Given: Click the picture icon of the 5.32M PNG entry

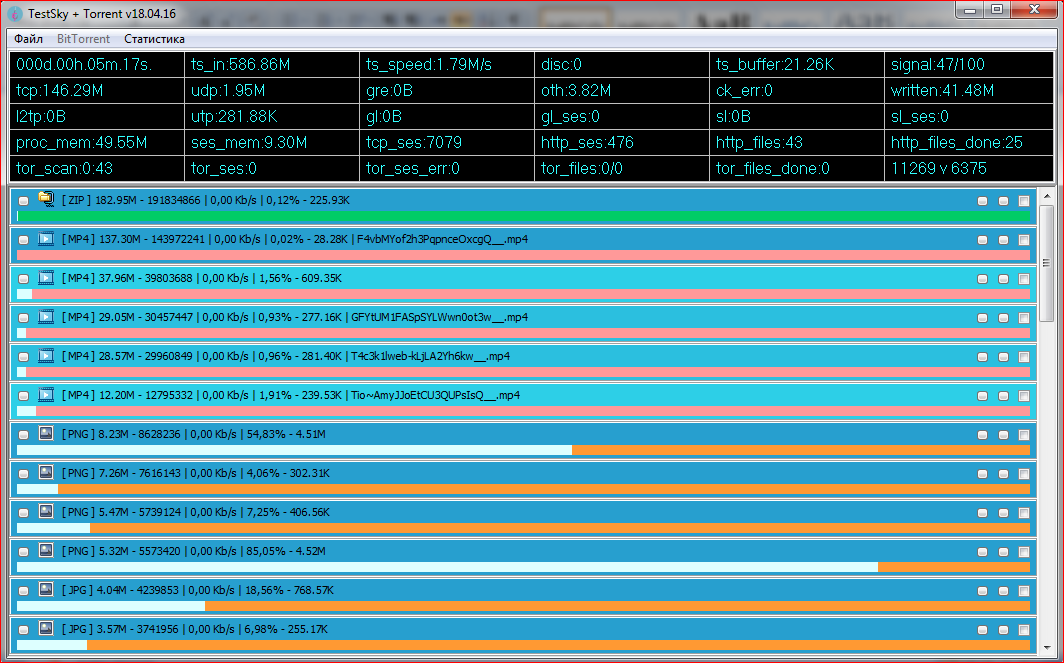Looking at the screenshot, I should coord(45,550).
